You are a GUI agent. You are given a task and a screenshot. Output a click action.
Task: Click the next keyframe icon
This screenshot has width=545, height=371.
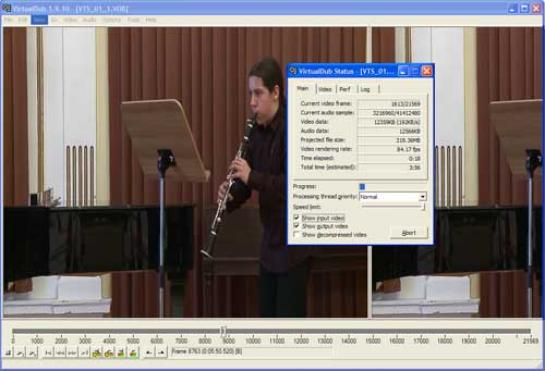point(109,353)
